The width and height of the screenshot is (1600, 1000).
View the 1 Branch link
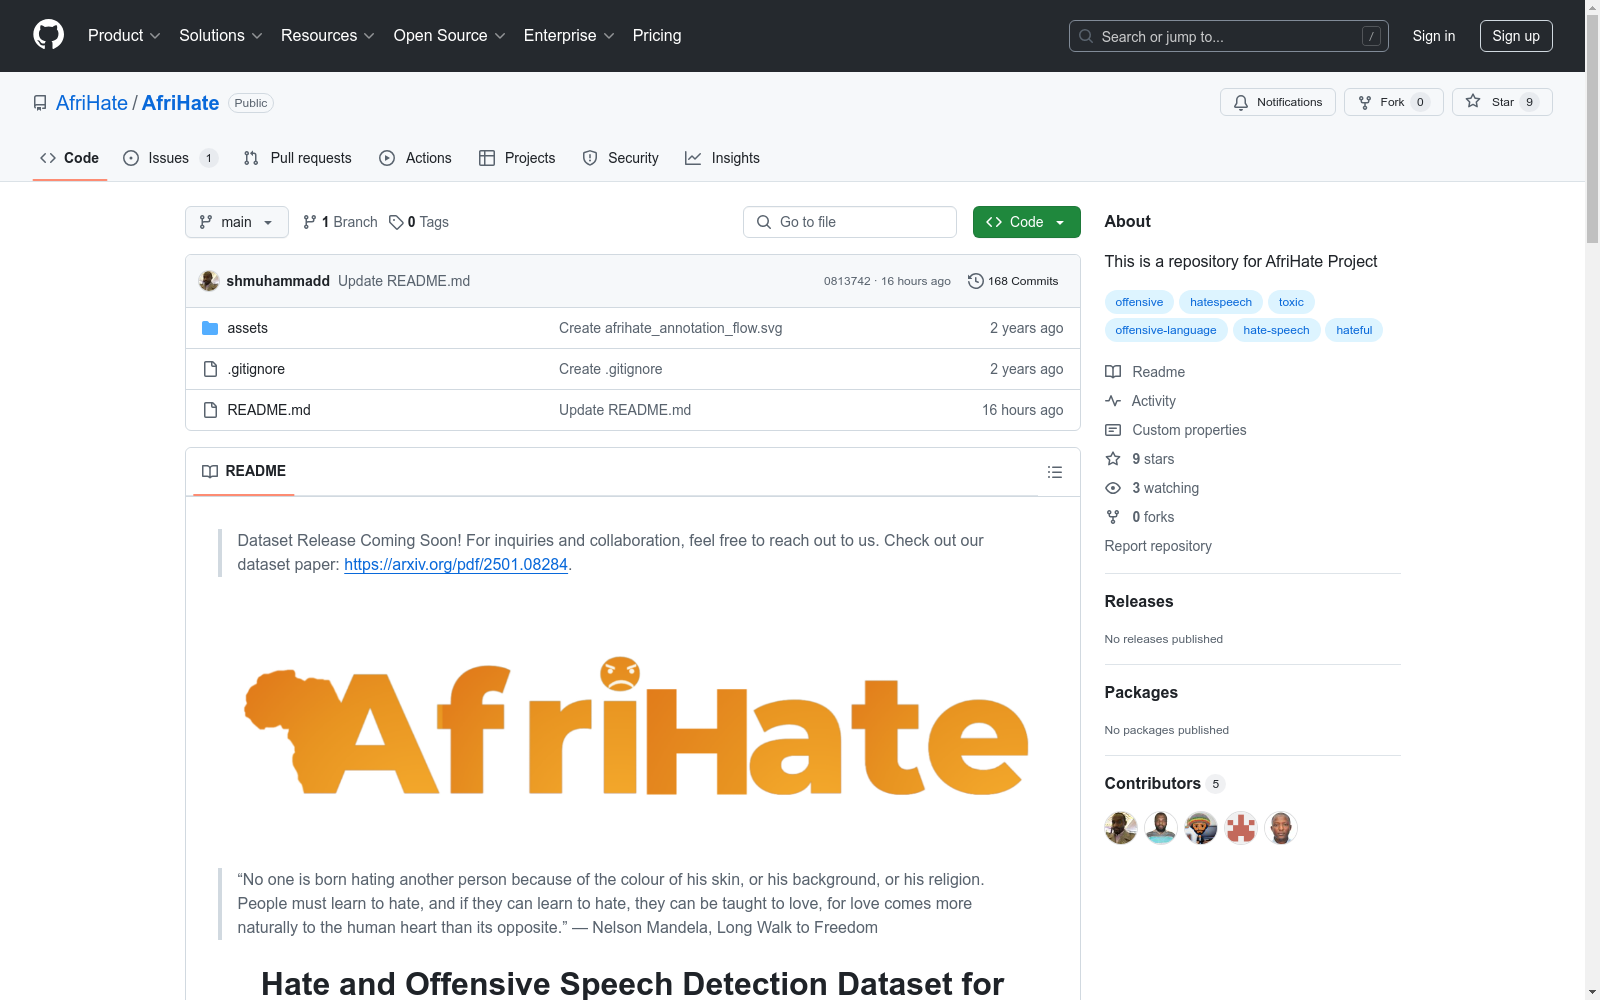340,222
